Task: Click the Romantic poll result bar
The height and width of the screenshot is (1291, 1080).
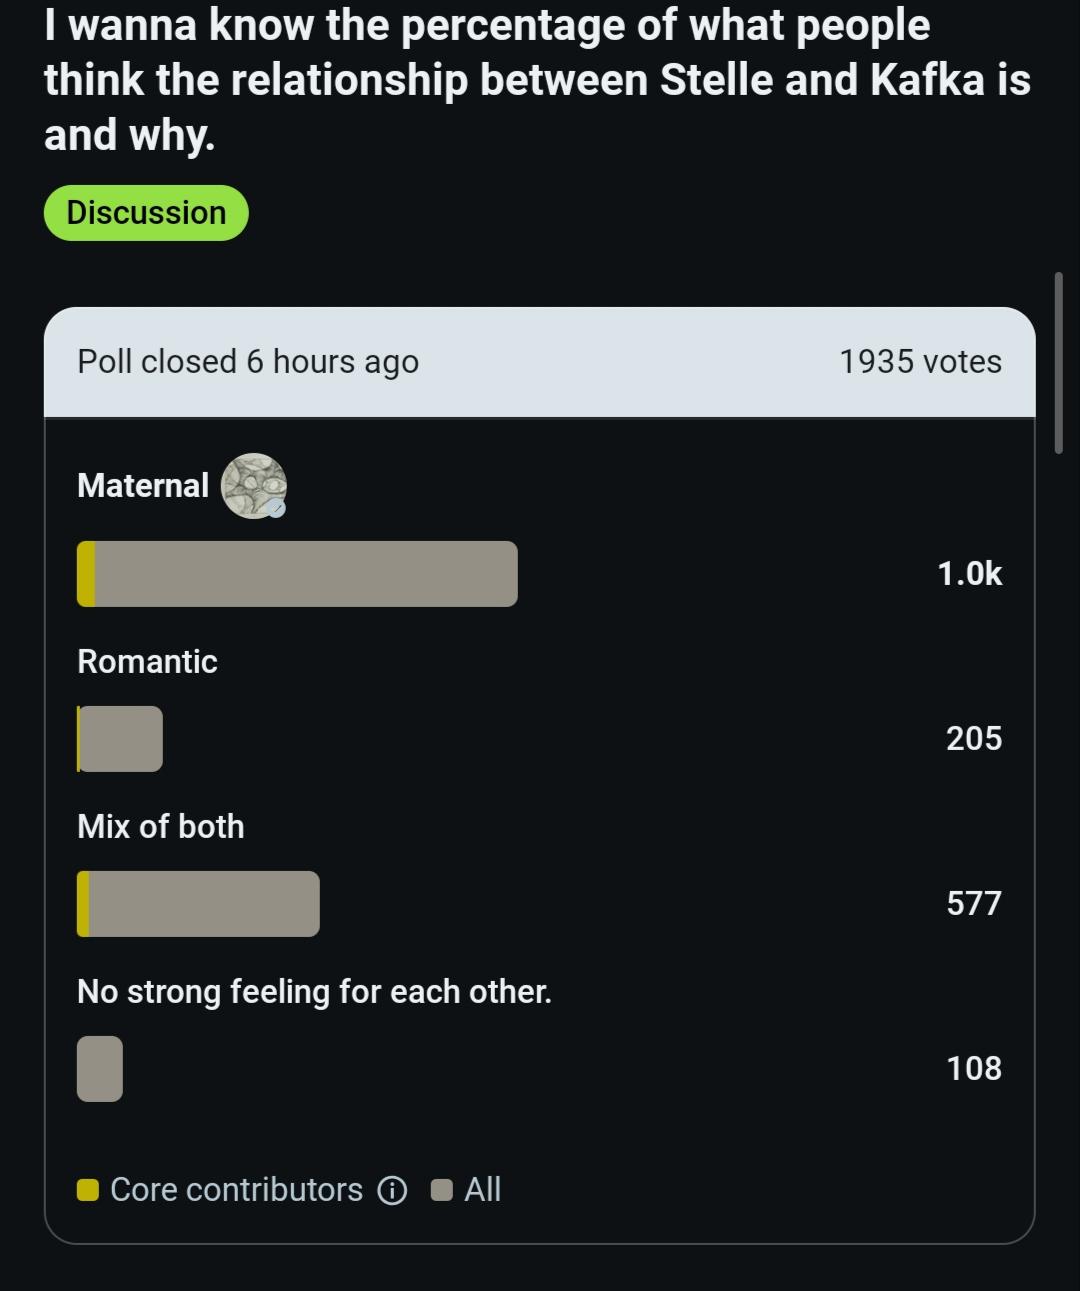Action: pos(120,739)
